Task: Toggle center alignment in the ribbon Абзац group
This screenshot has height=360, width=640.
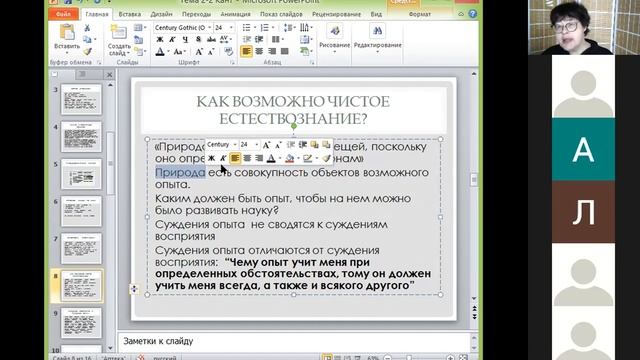Action: [259, 51]
